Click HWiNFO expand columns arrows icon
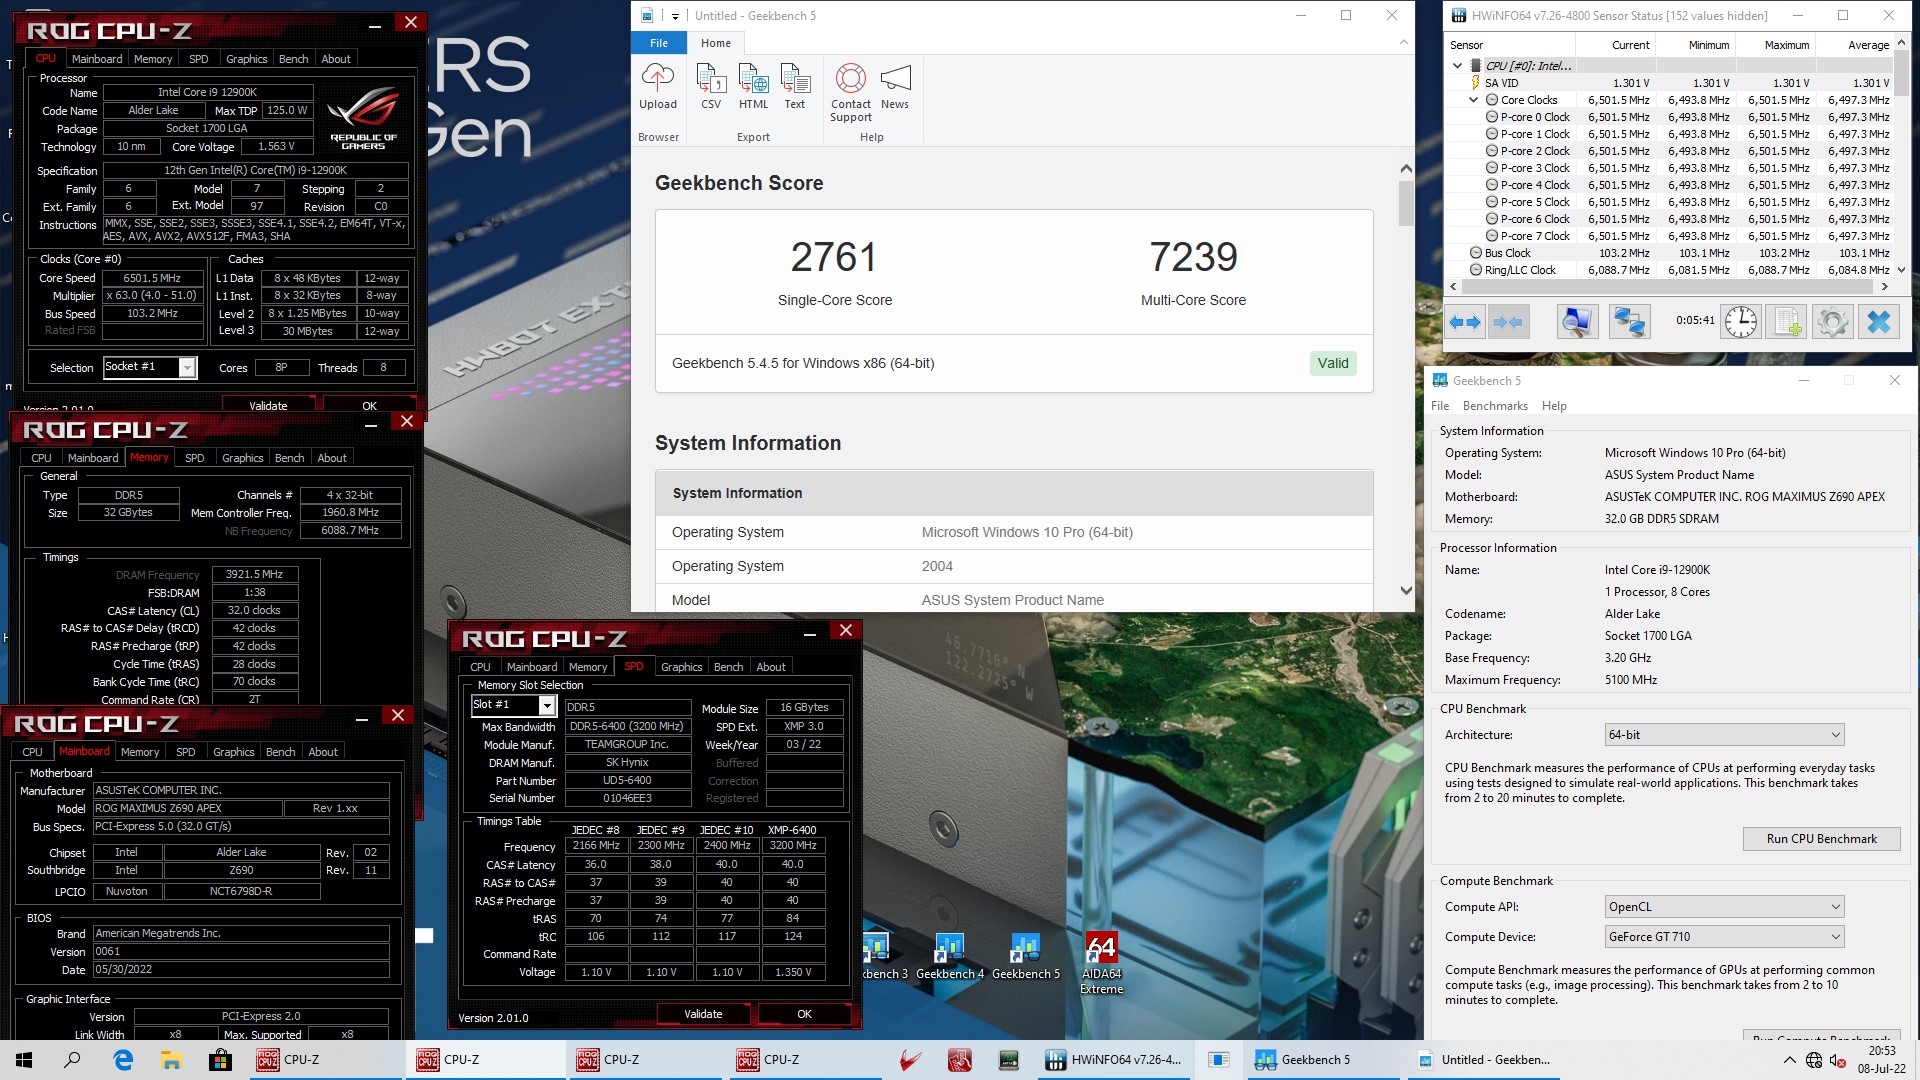The width and height of the screenshot is (1920, 1080). [x=1464, y=321]
